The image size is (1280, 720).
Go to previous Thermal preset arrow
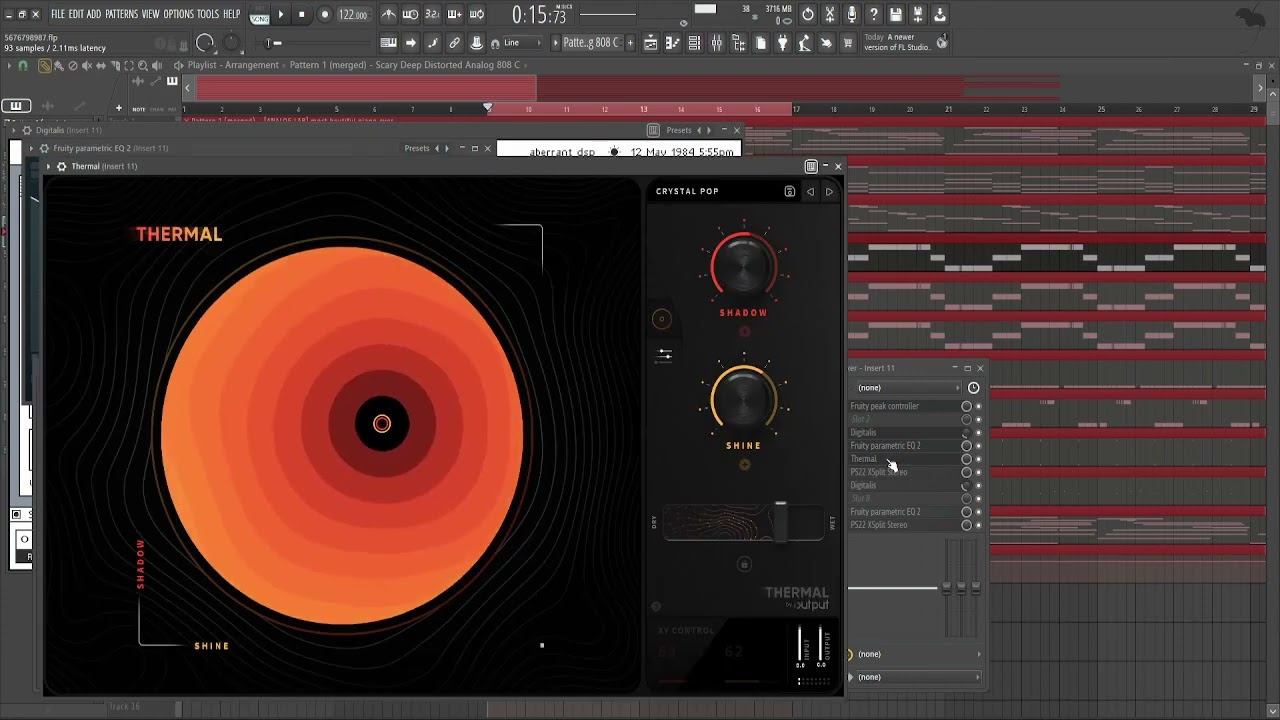pos(810,191)
